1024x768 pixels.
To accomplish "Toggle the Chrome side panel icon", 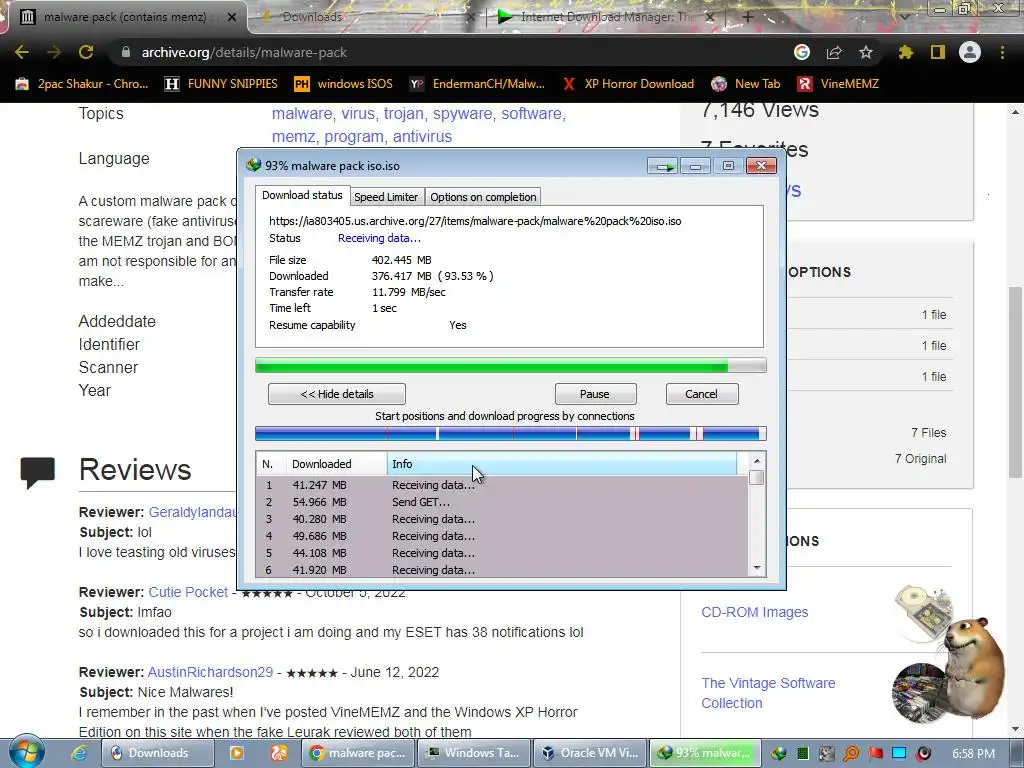I will click(x=938, y=52).
